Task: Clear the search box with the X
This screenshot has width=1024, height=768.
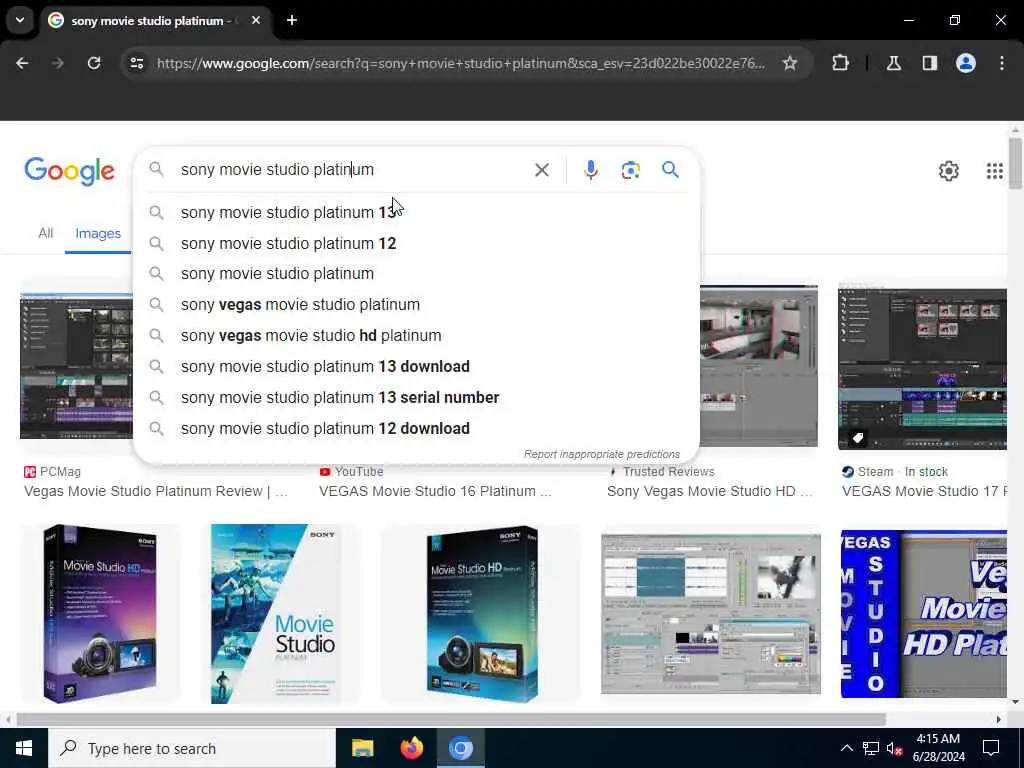Action: click(541, 170)
